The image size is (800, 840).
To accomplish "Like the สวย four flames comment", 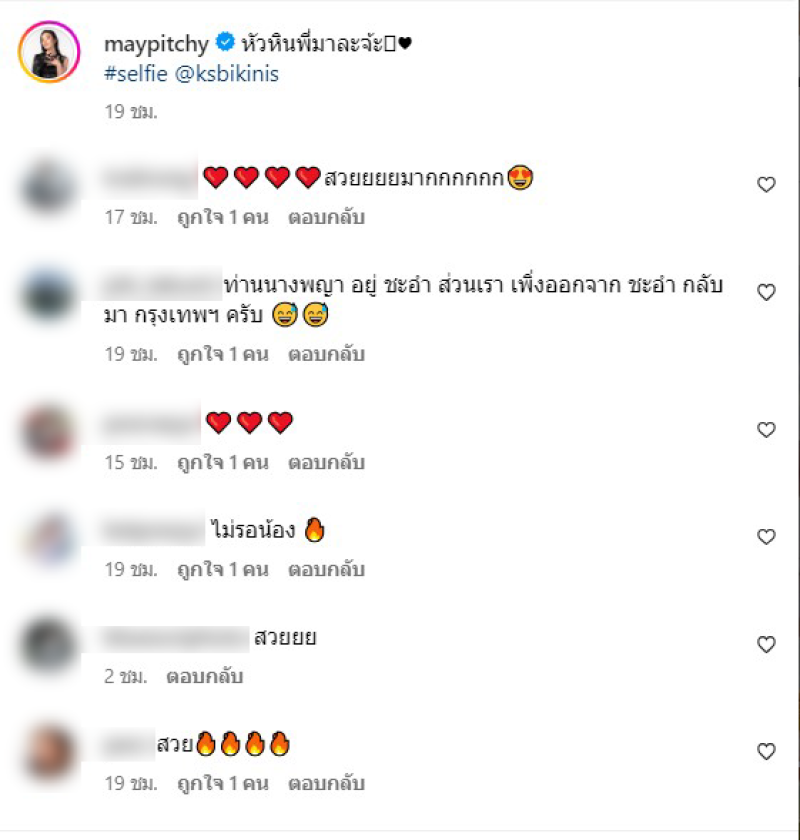I will pos(766,752).
